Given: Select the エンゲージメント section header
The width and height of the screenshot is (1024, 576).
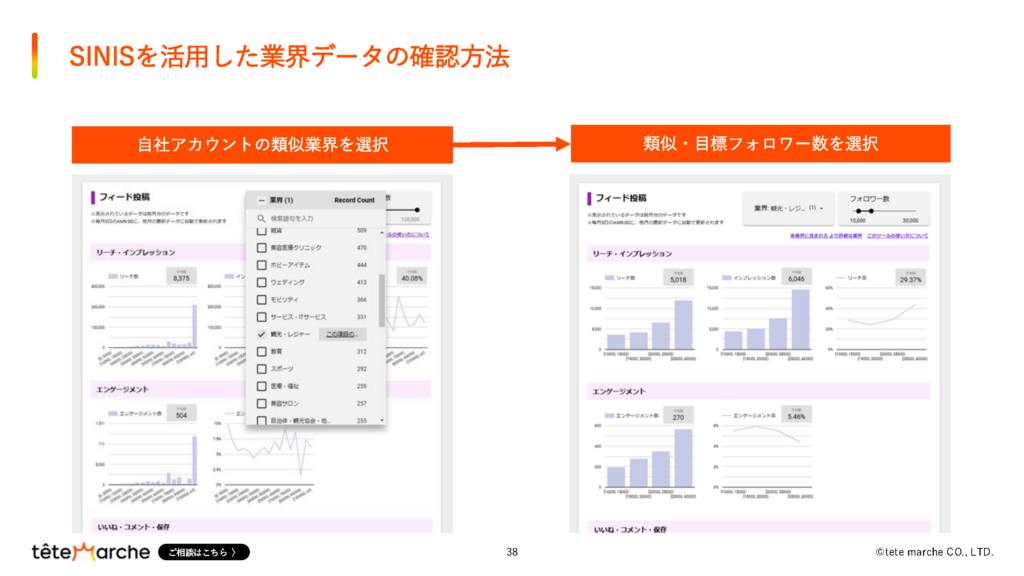Looking at the screenshot, I should point(125,390).
